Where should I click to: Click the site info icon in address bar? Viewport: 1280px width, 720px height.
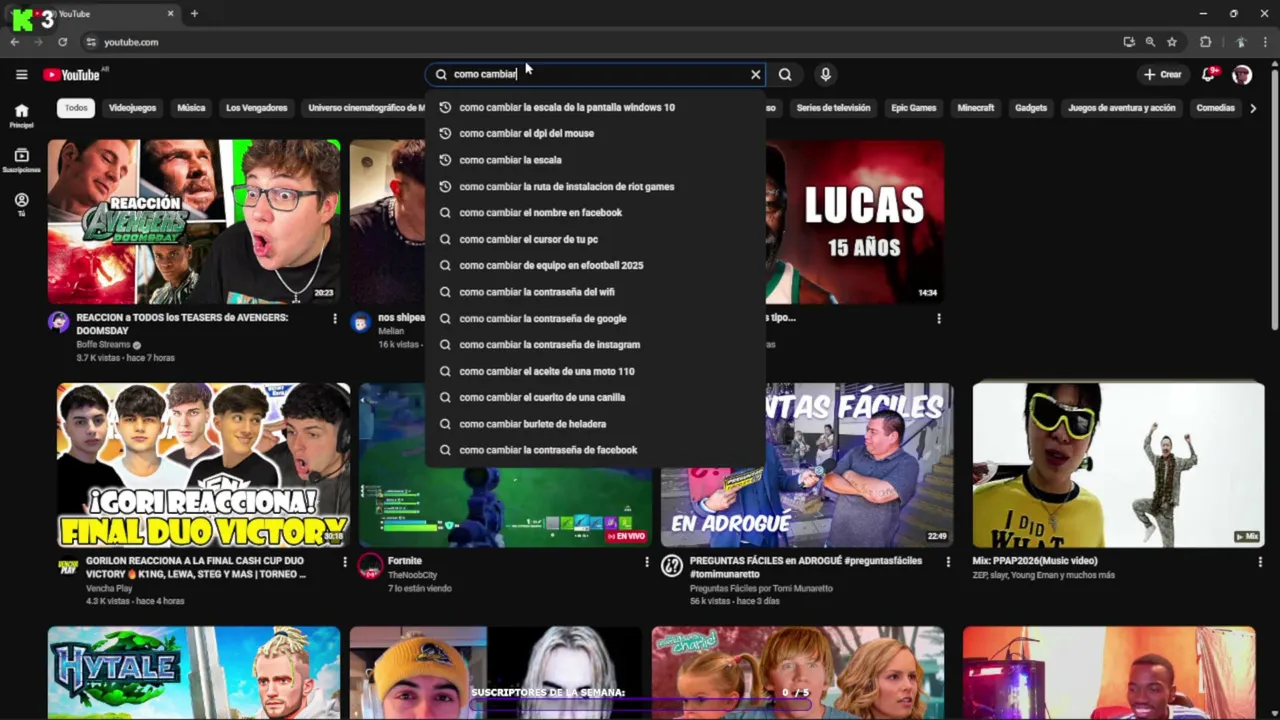click(91, 42)
